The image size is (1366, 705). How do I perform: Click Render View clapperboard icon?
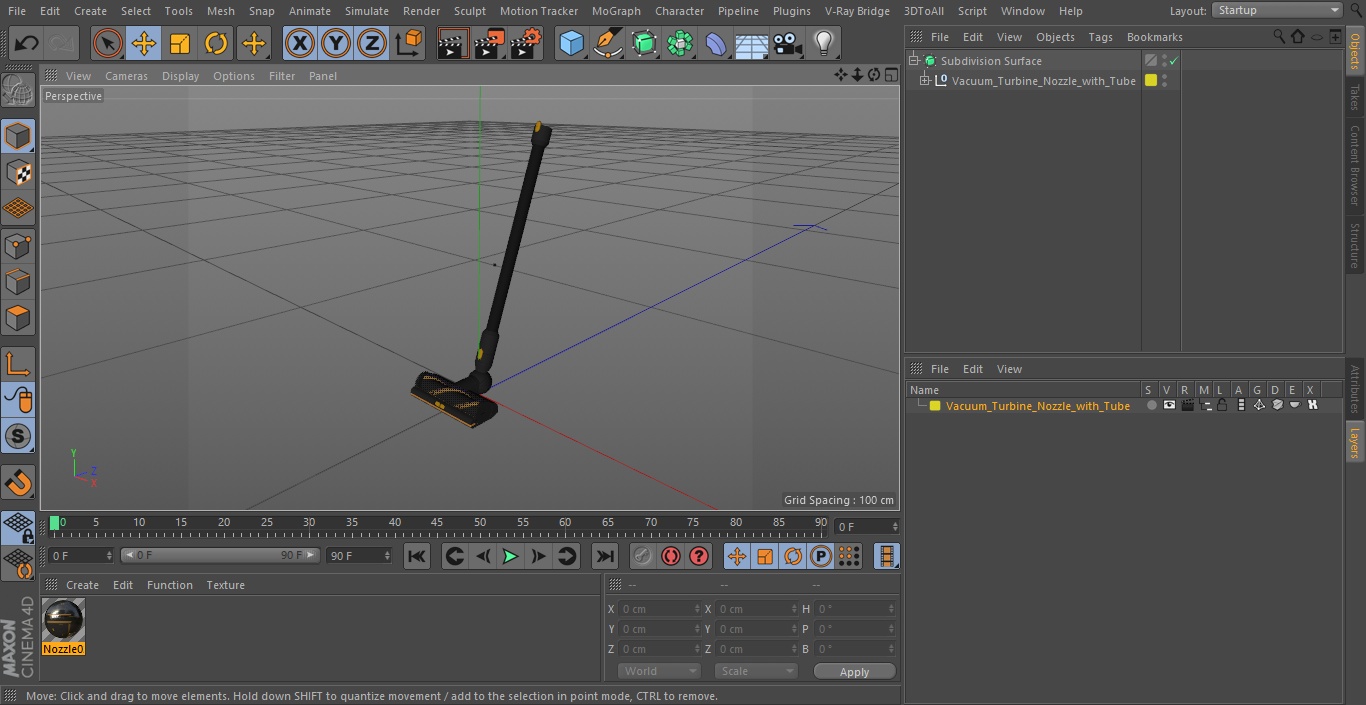453,44
